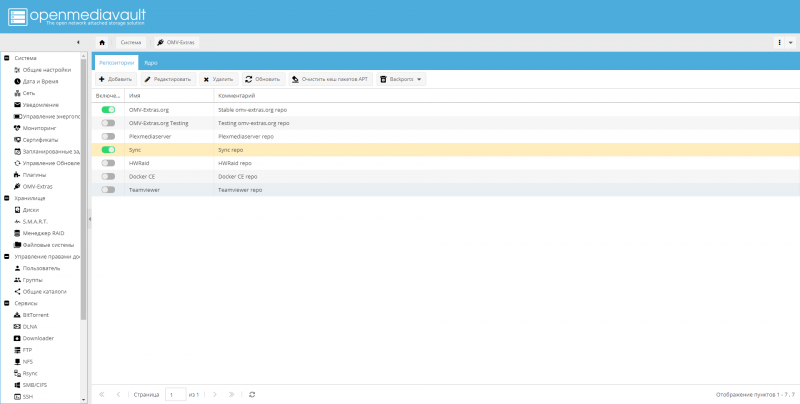Disable the Sync repo toggle
The image size is (800, 404).
pyautogui.click(x=108, y=149)
